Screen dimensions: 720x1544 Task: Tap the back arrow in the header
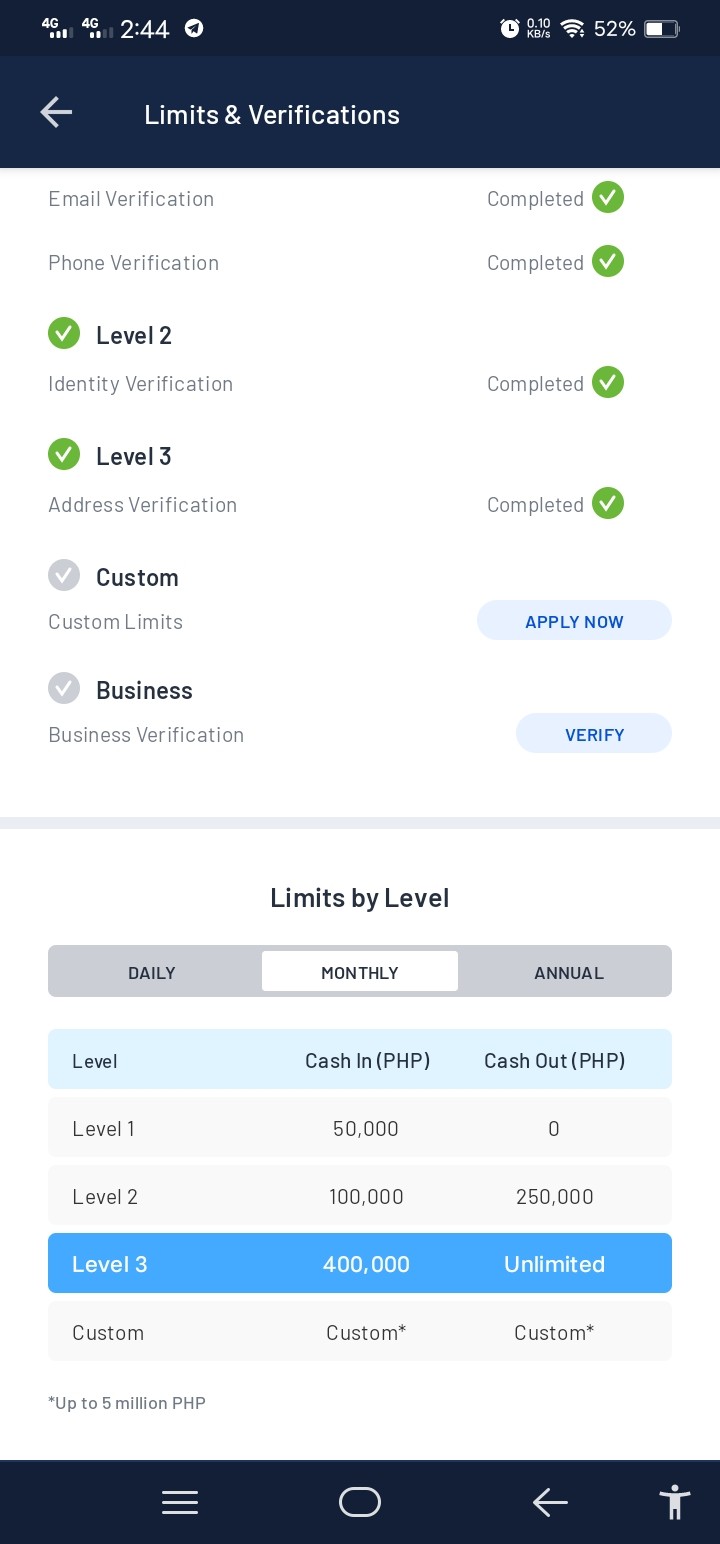click(56, 112)
